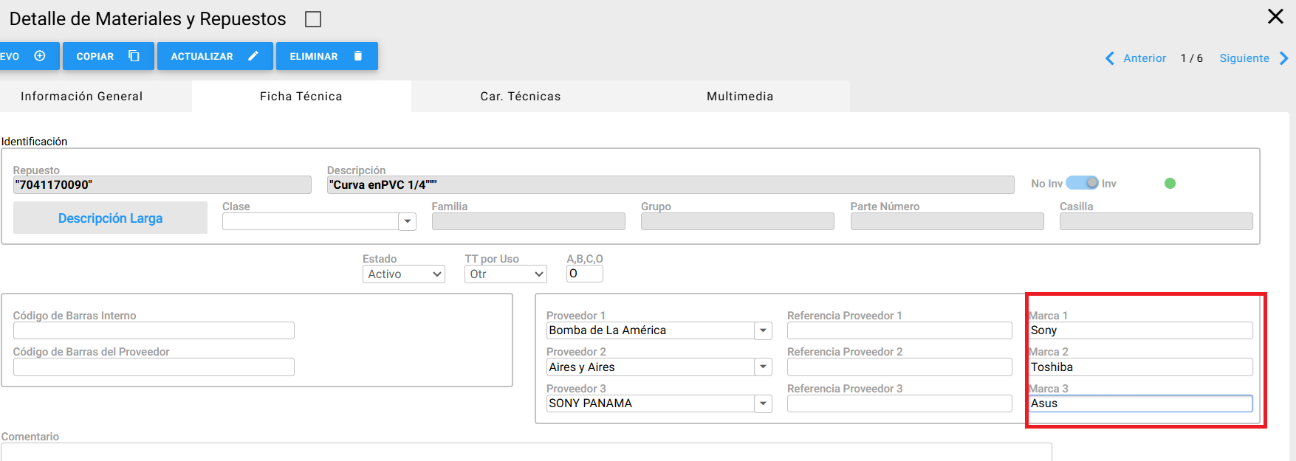The image size is (1296, 461).
Task: Open the Car. Técnicas tab
Action: [x=520, y=97]
